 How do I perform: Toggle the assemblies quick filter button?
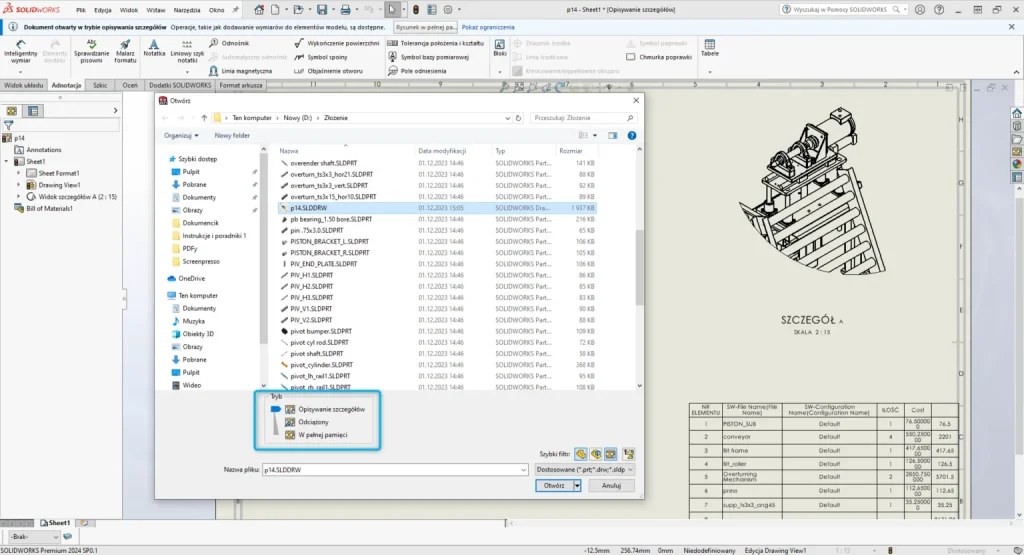tap(596, 454)
